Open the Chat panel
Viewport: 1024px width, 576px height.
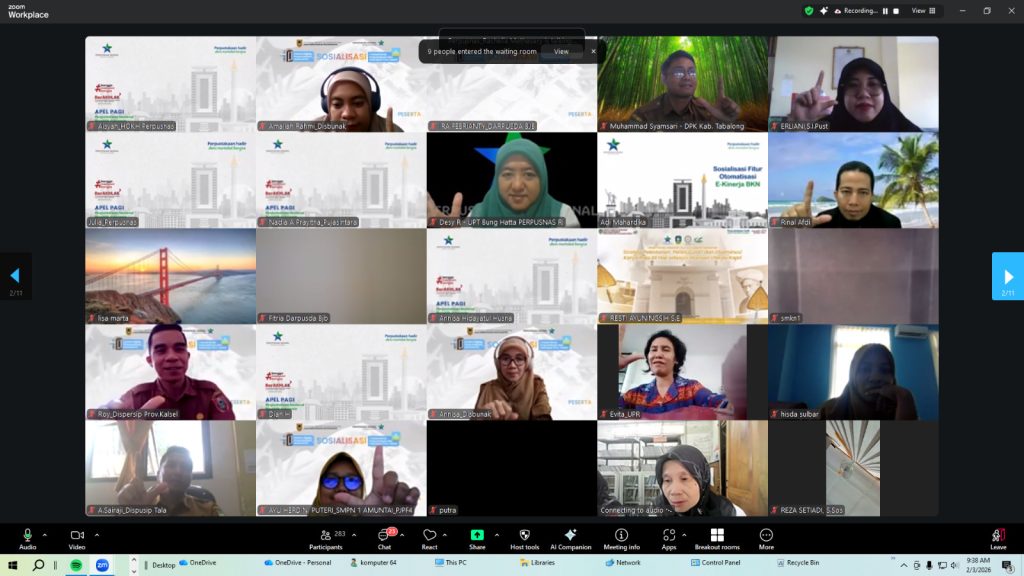pyautogui.click(x=384, y=537)
